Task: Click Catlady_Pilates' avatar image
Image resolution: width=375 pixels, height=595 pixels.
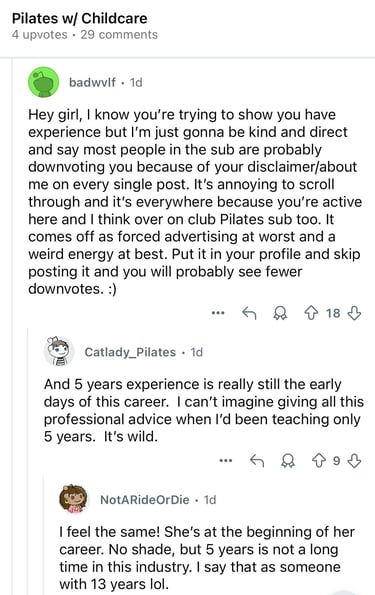Action: click(x=58, y=351)
